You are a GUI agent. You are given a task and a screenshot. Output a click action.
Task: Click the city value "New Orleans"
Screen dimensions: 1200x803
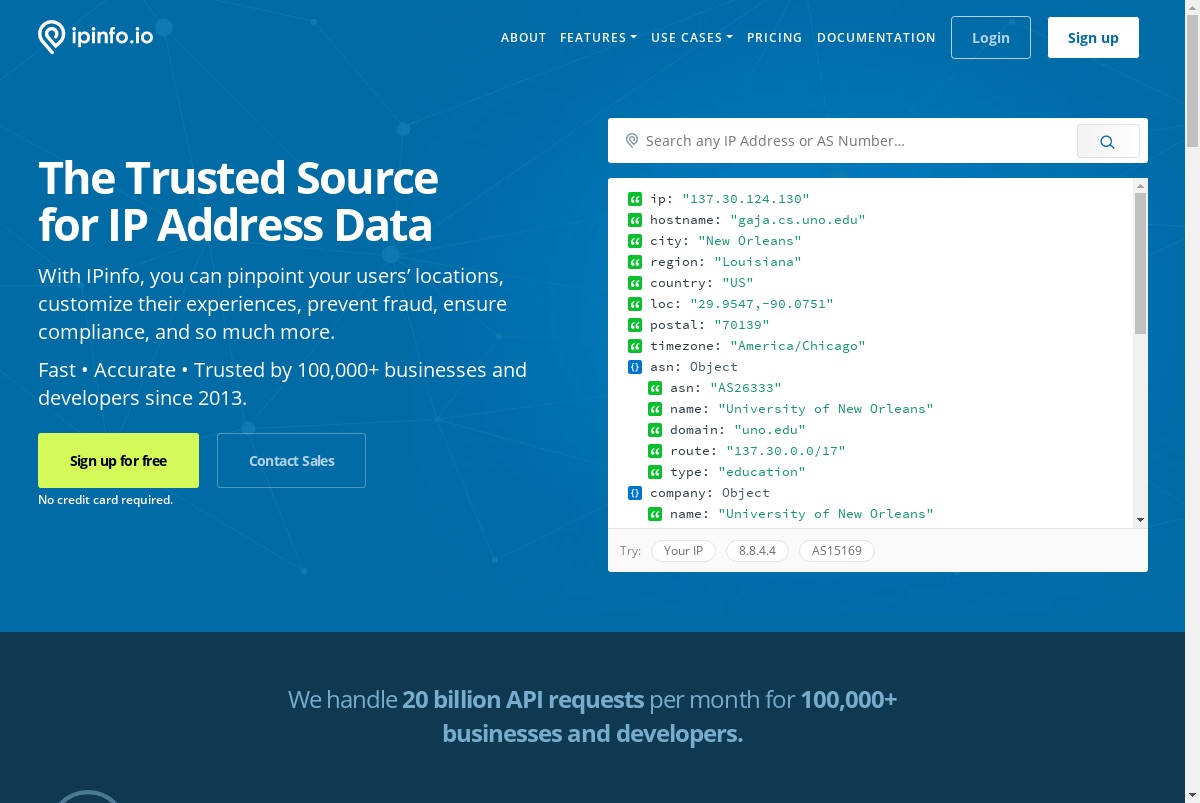[x=750, y=241]
